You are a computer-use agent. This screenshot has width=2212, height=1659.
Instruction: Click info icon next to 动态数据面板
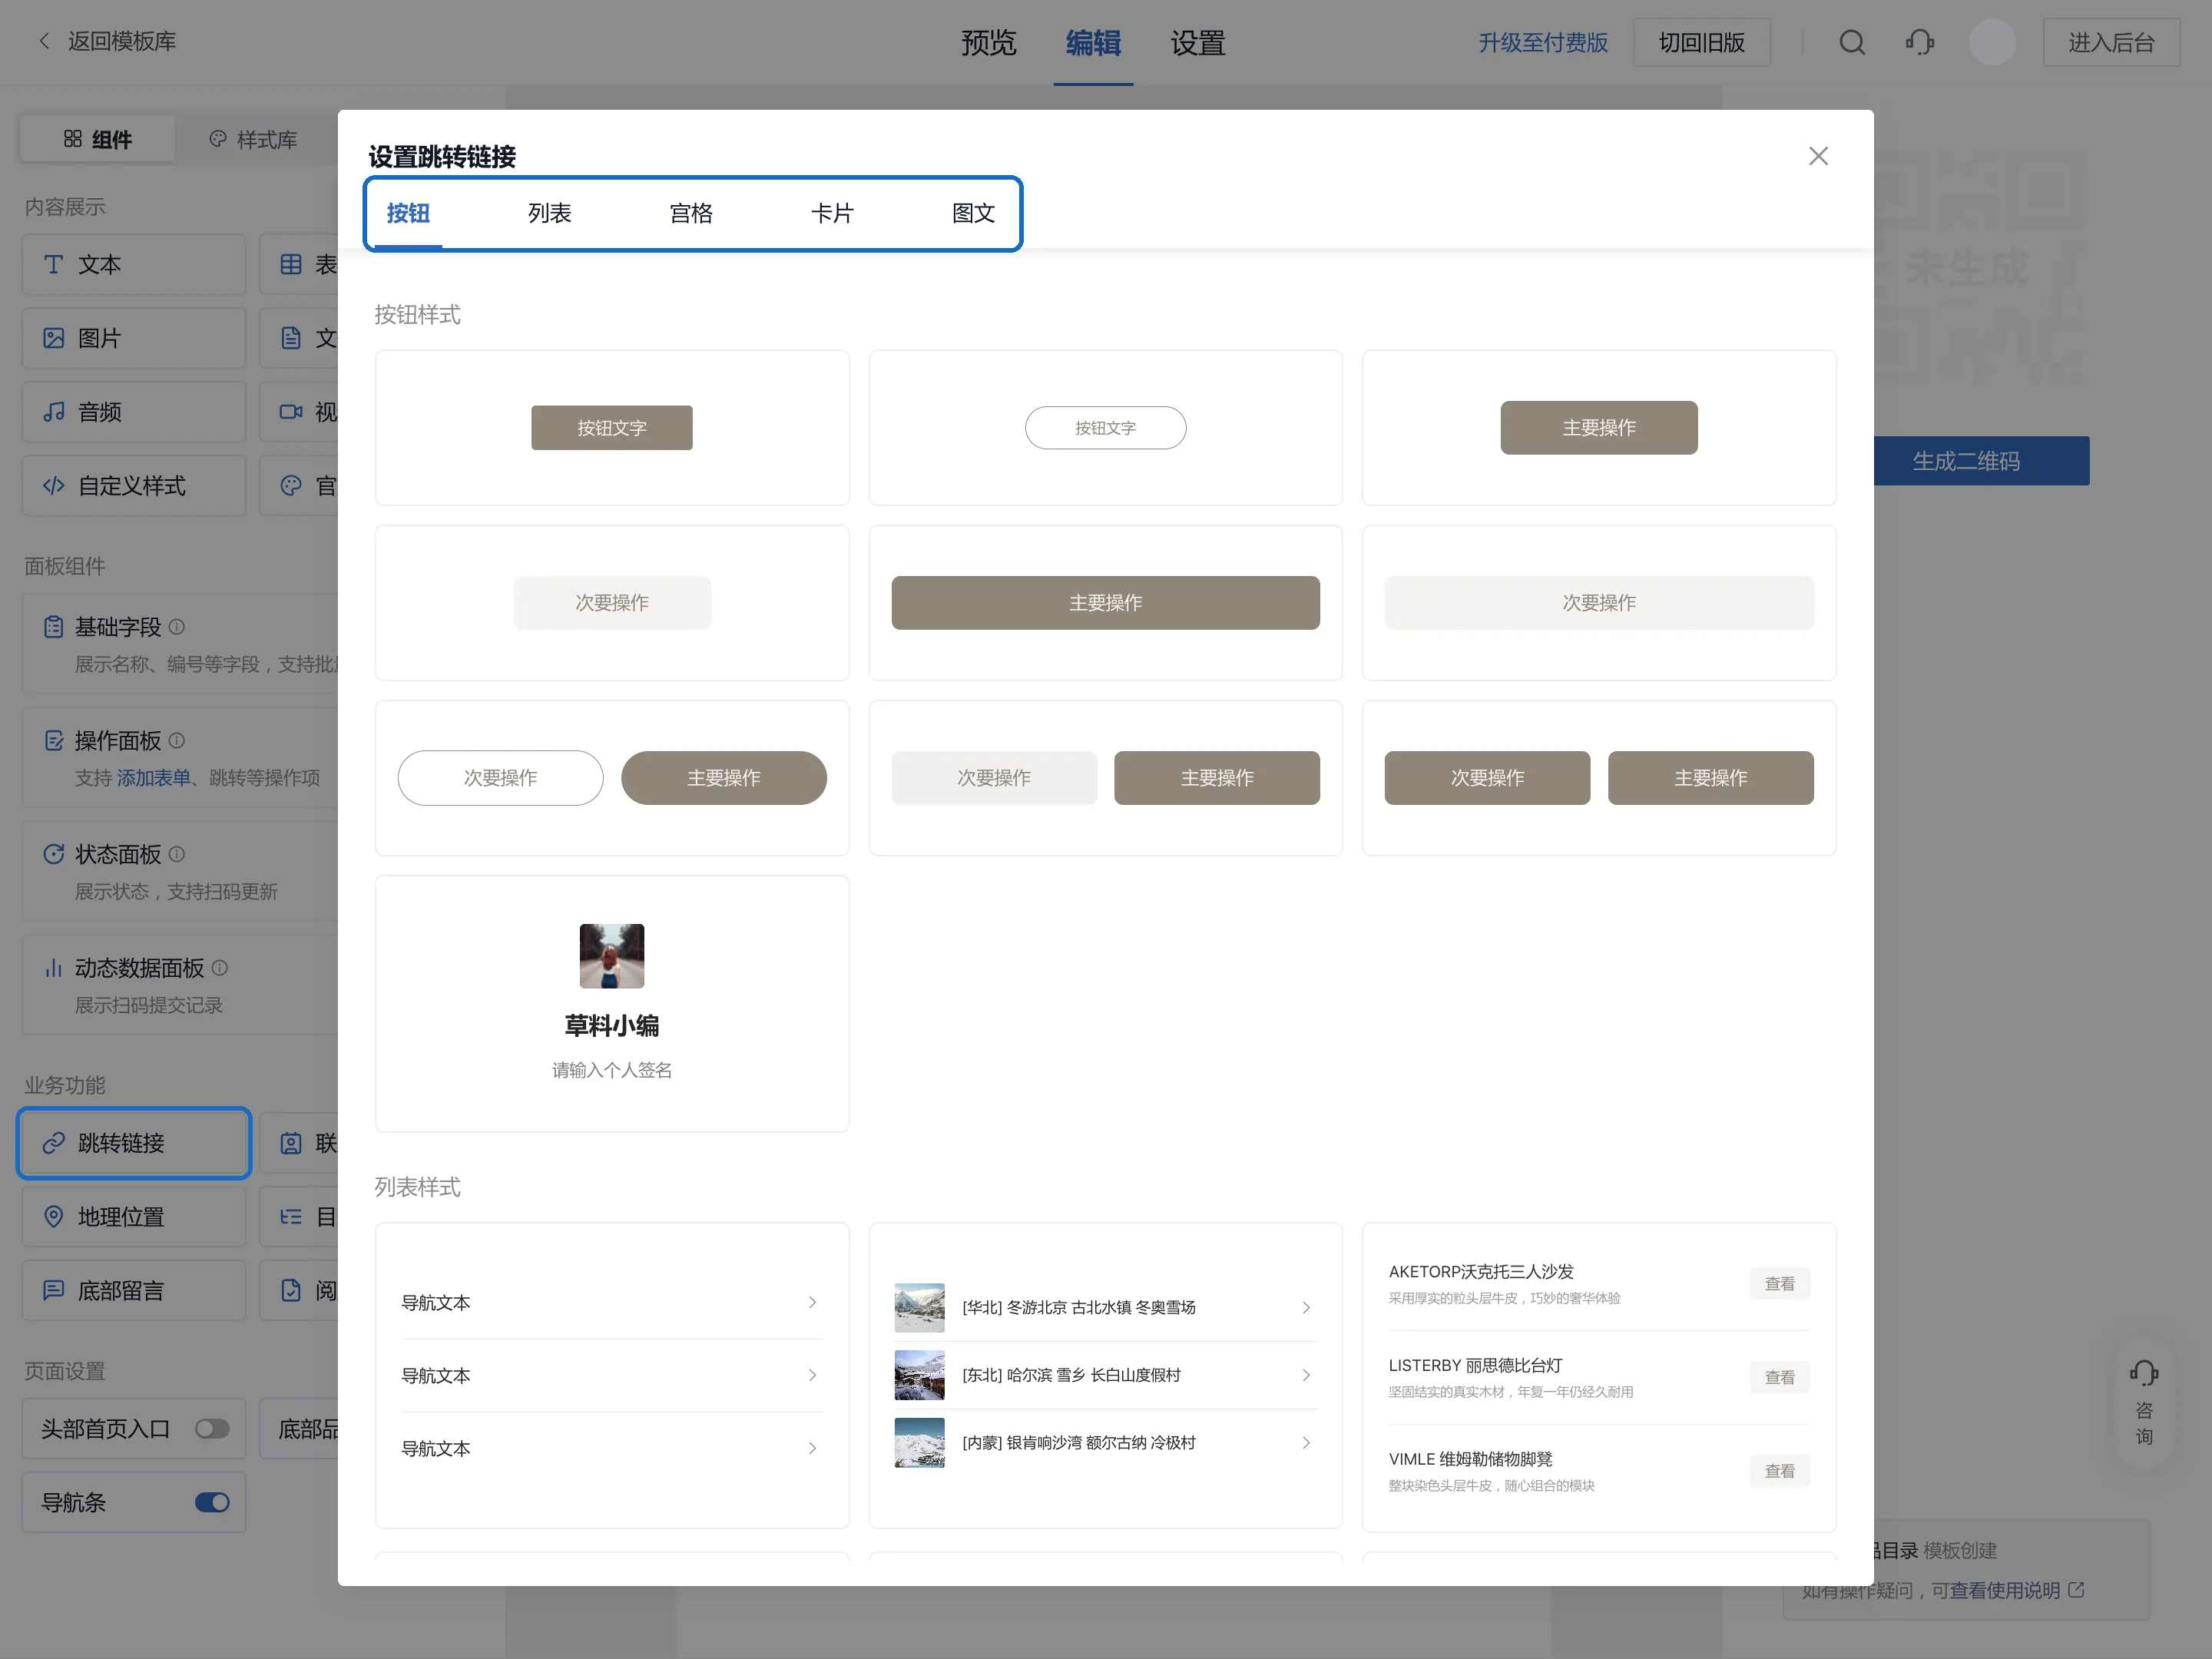point(220,968)
